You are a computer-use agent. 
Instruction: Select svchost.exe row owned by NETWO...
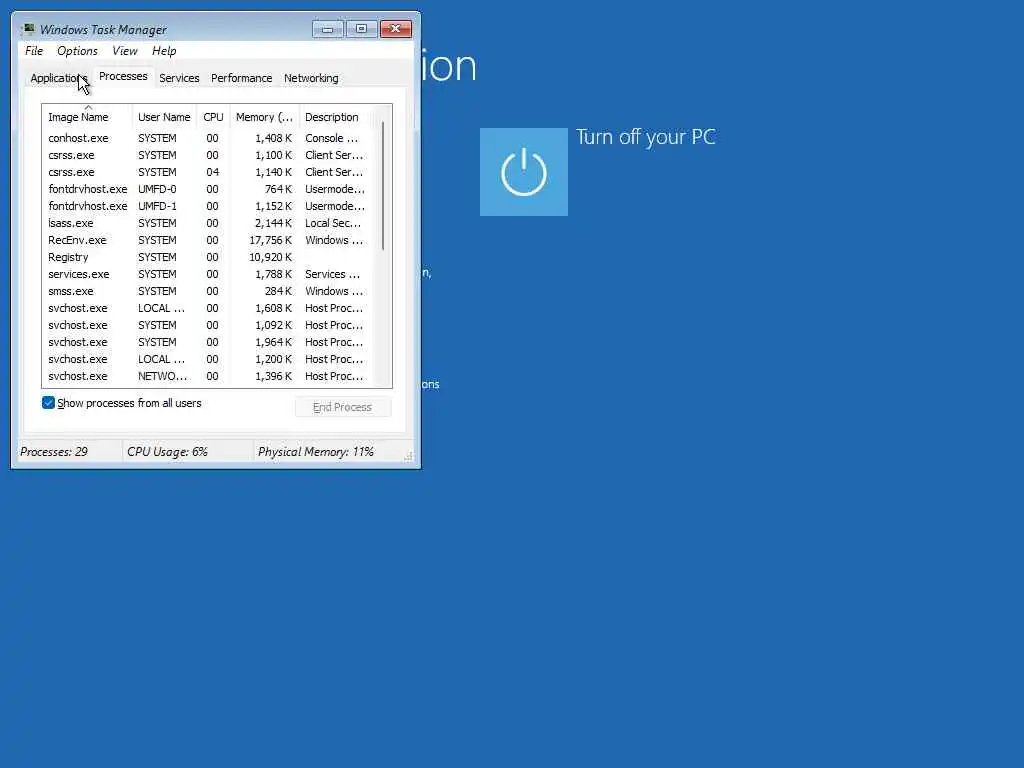209,376
